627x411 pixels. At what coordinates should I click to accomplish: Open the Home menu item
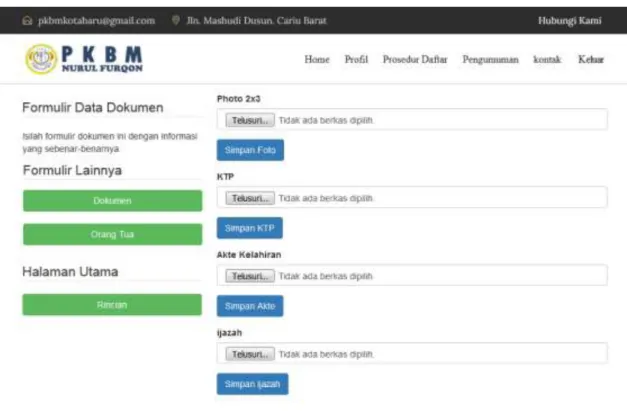[317, 60]
